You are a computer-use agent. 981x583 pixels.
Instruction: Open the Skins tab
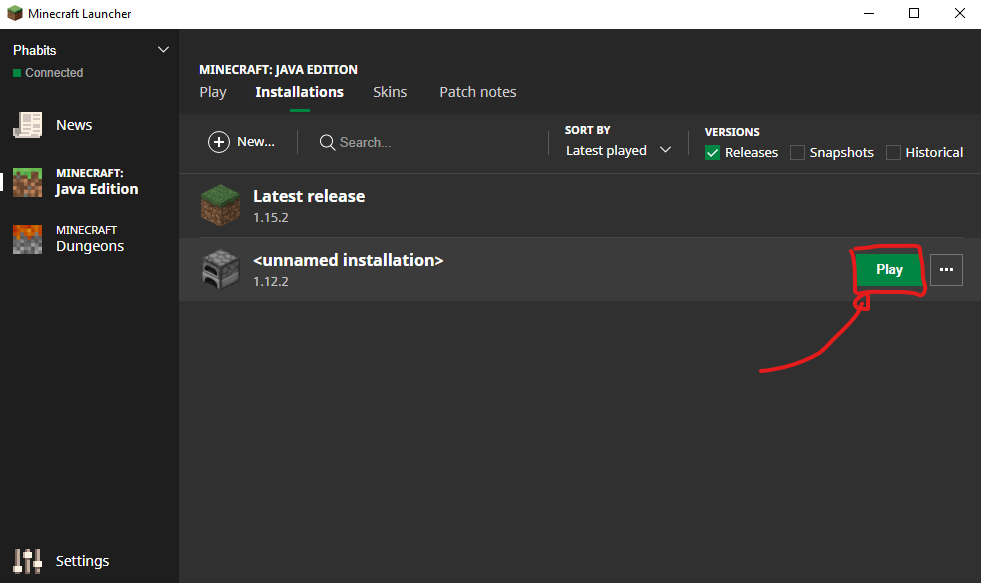point(390,92)
